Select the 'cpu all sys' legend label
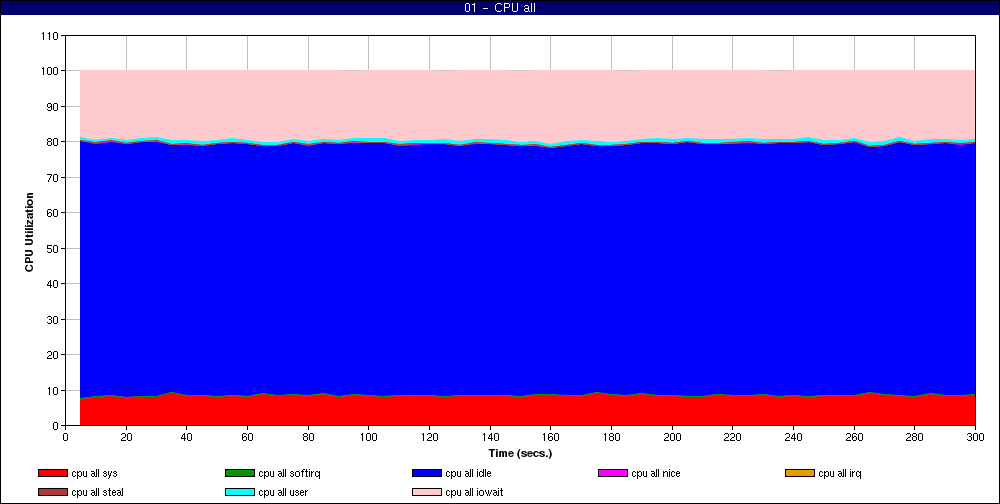This screenshot has width=1000, height=504. coord(94,473)
